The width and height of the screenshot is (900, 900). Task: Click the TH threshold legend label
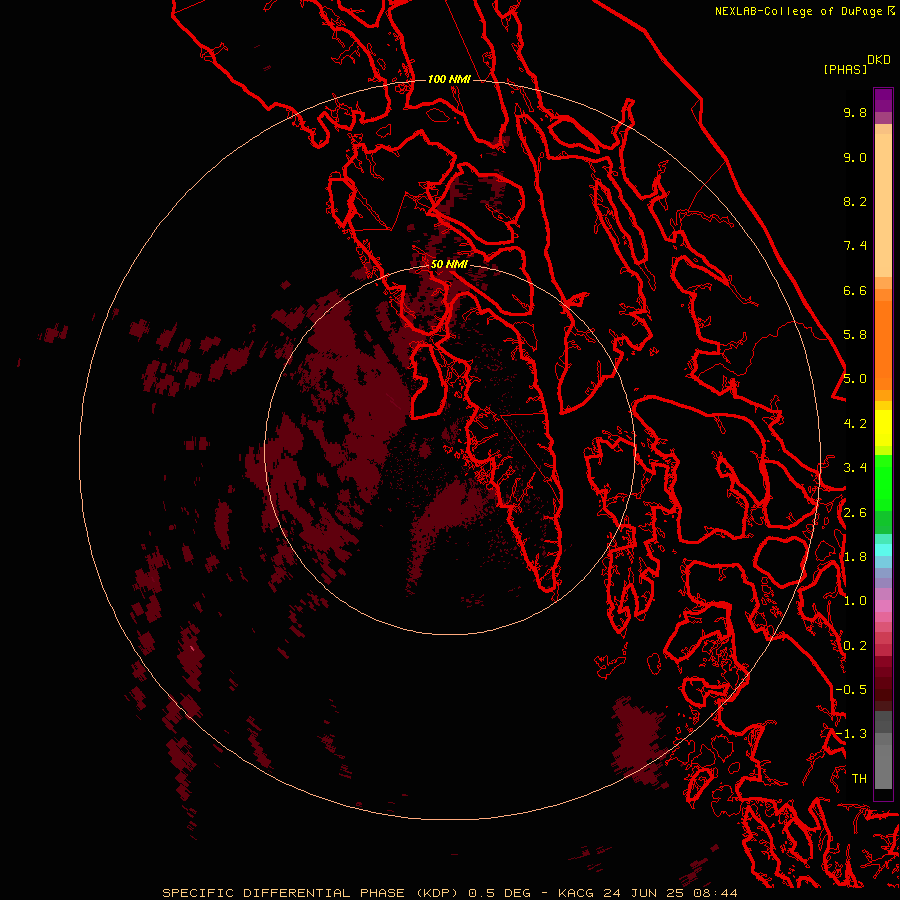(859, 779)
